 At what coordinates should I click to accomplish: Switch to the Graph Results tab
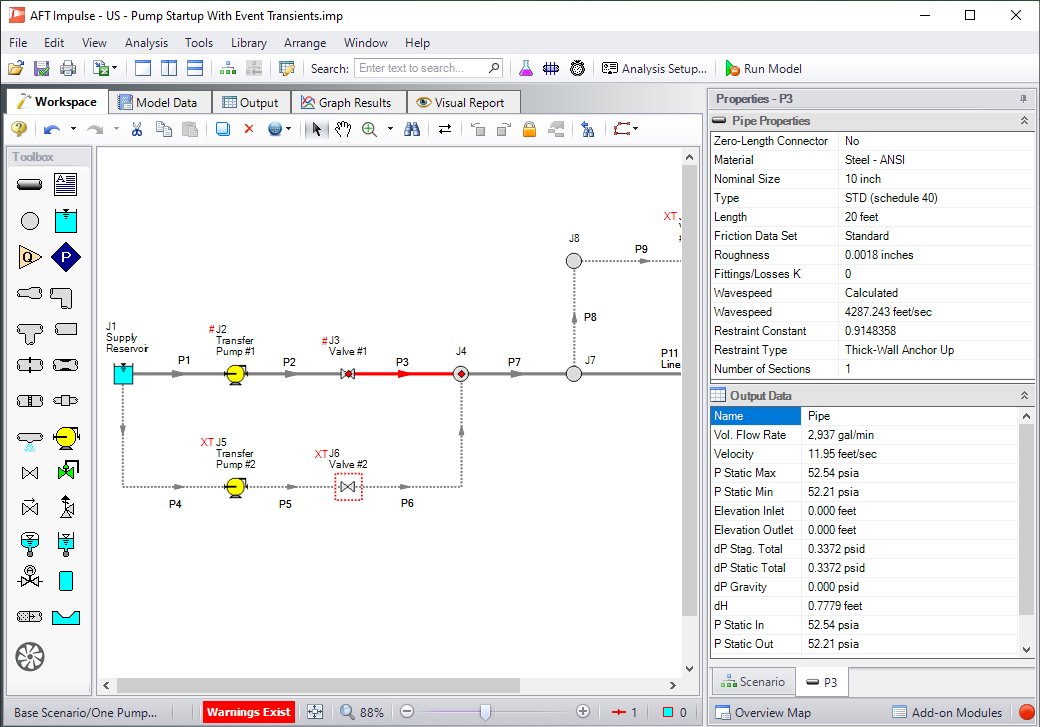tap(346, 102)
